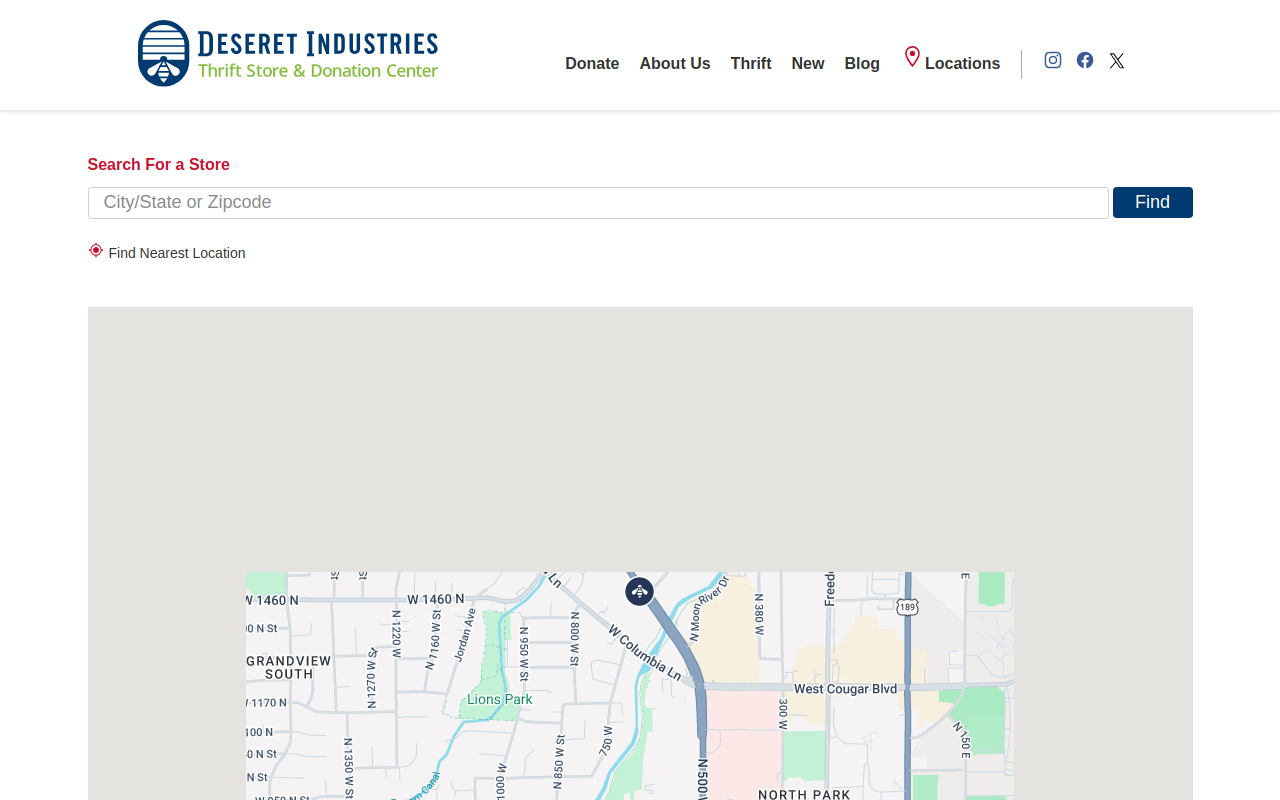The image size is (1280, 800).
Task: Click the red location pin icon
Action: pyautogui.click(x=912, y=57)
